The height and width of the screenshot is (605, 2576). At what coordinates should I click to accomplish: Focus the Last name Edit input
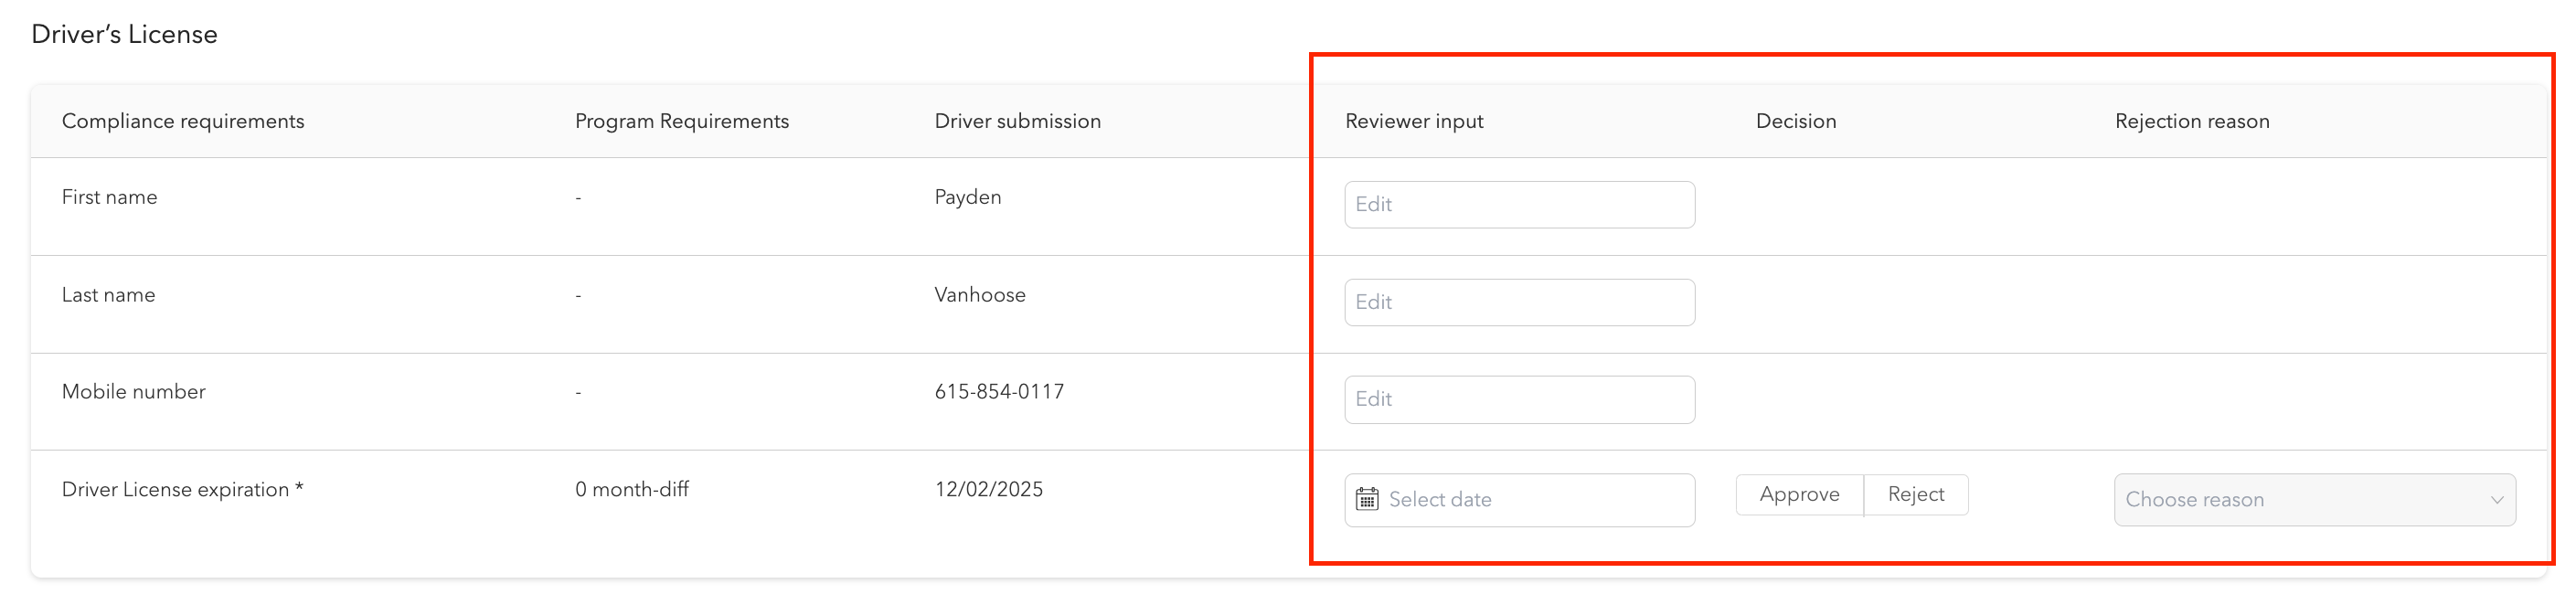pyautogui.click(x=1518, y=302)
